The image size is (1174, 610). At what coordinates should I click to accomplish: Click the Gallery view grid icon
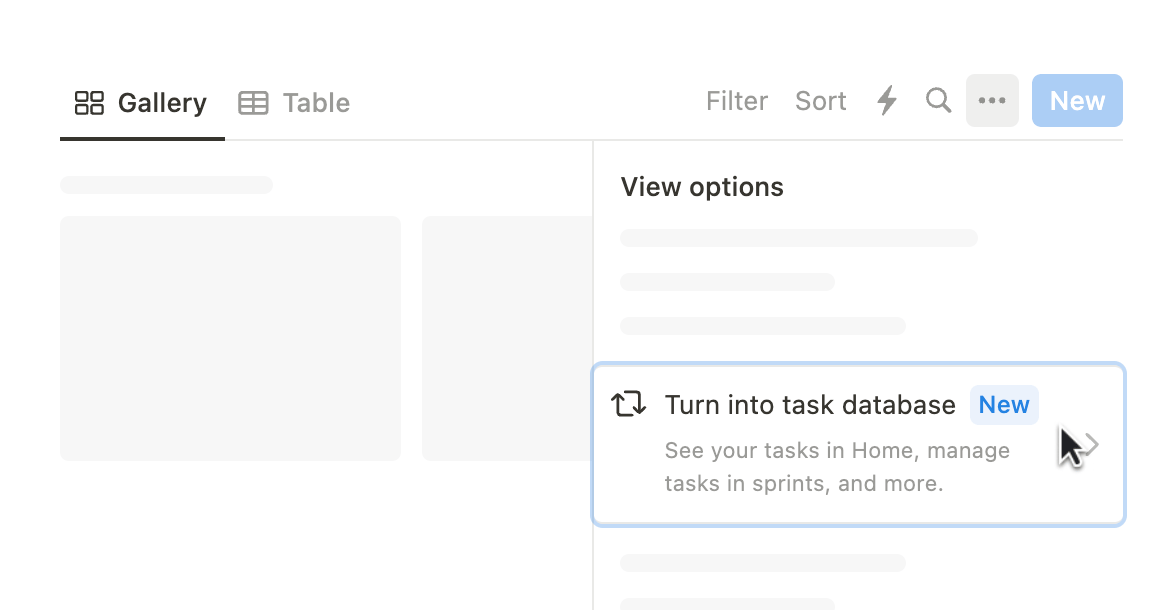tap(89, 103)
